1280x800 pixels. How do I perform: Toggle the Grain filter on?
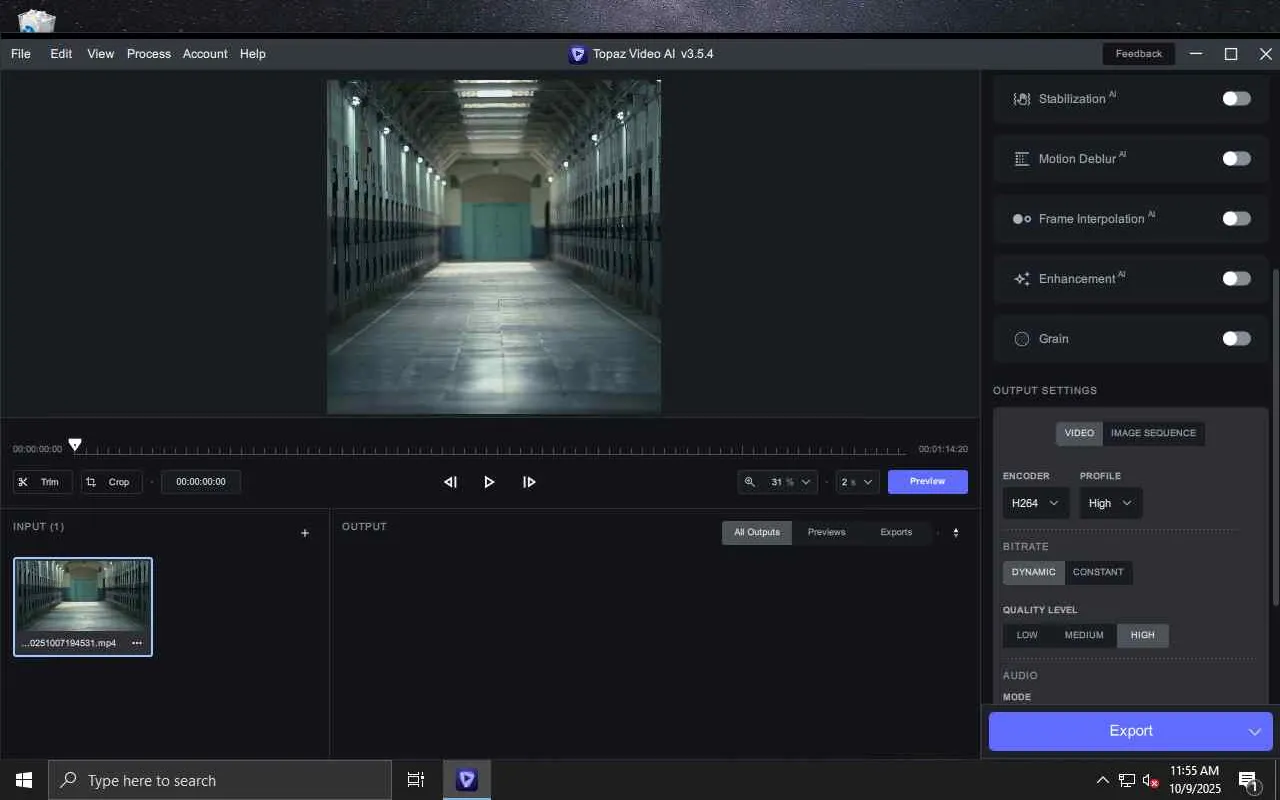click(1236, 339)
